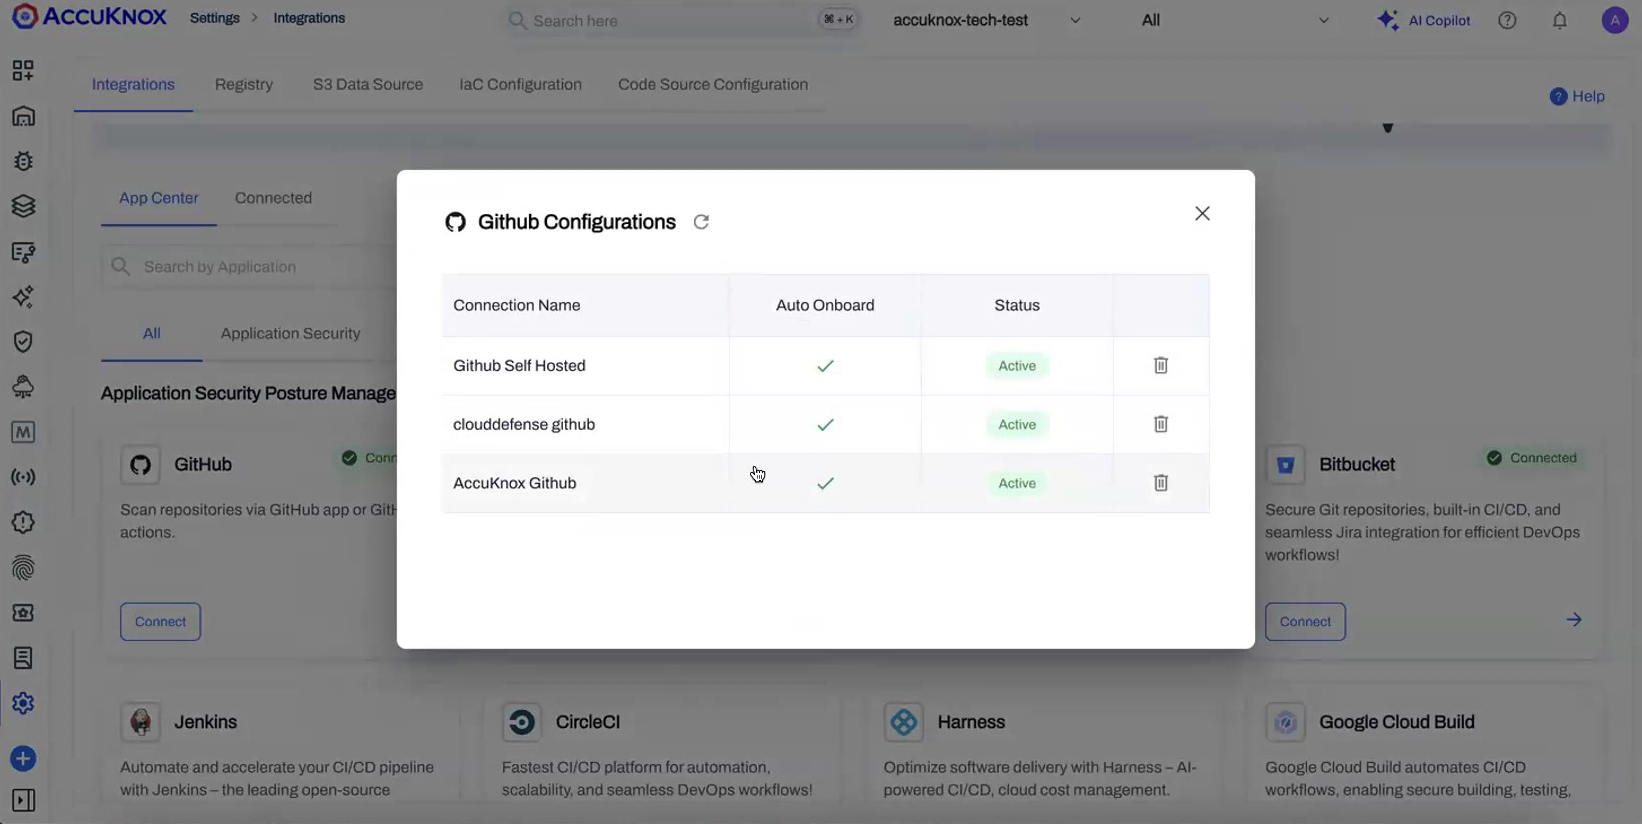Click Active status of AccuKnox Github

pyautogui.click(x=1017, y=483)
